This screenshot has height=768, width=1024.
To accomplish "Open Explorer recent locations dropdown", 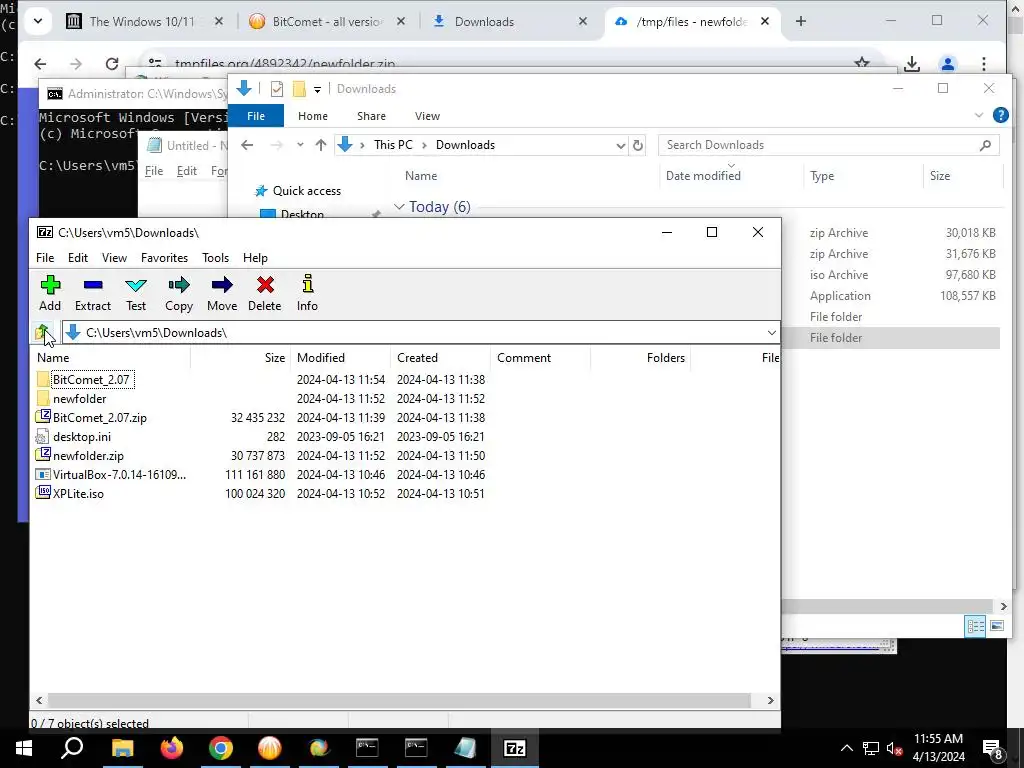I will (300, 145).
